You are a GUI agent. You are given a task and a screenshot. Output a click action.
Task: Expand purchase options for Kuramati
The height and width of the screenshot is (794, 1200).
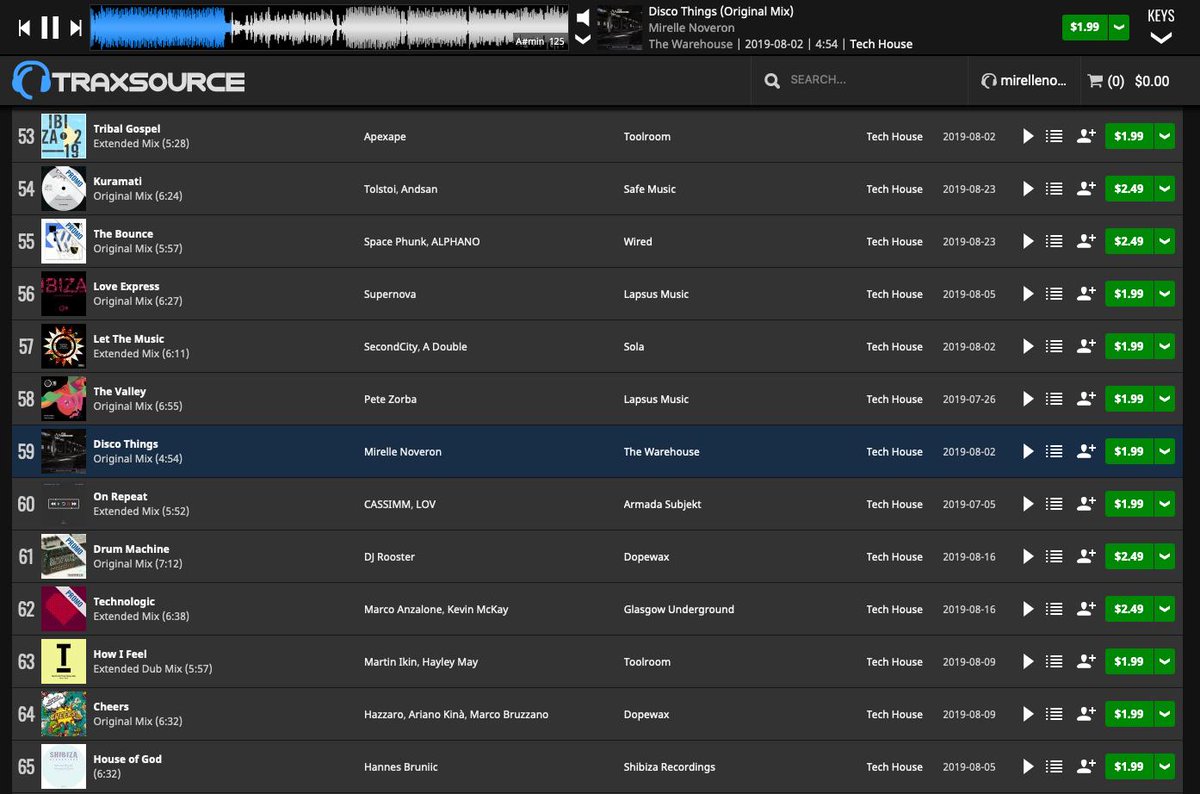(1165, 189)
